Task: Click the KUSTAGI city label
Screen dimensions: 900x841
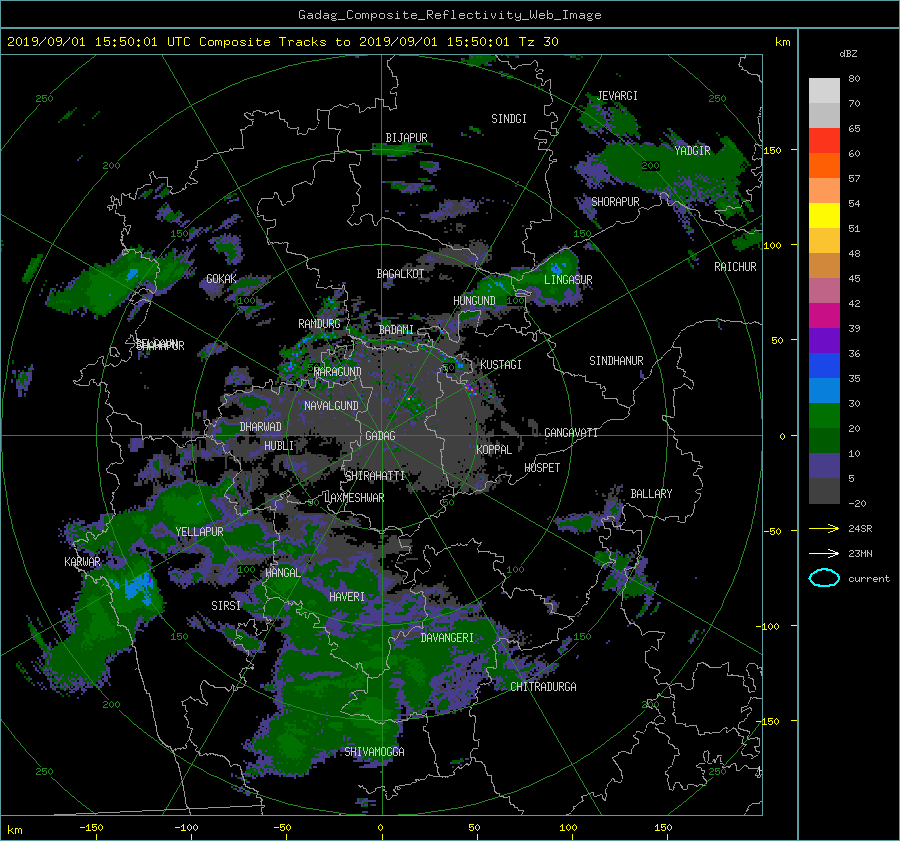Action: (501, 365)
